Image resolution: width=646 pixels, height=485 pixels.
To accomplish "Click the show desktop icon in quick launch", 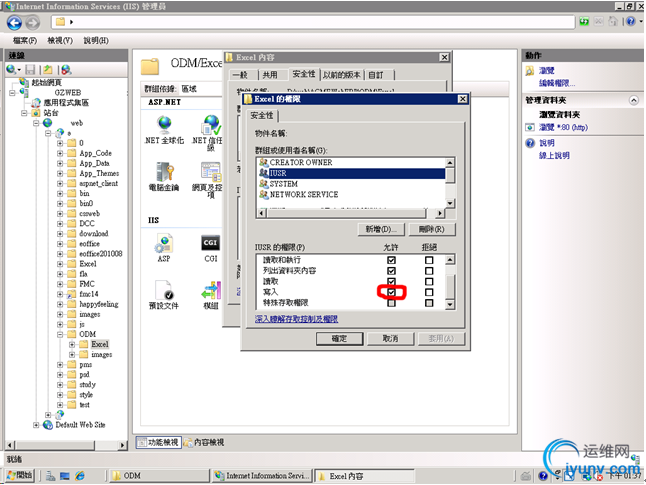I will pos(65,476).
